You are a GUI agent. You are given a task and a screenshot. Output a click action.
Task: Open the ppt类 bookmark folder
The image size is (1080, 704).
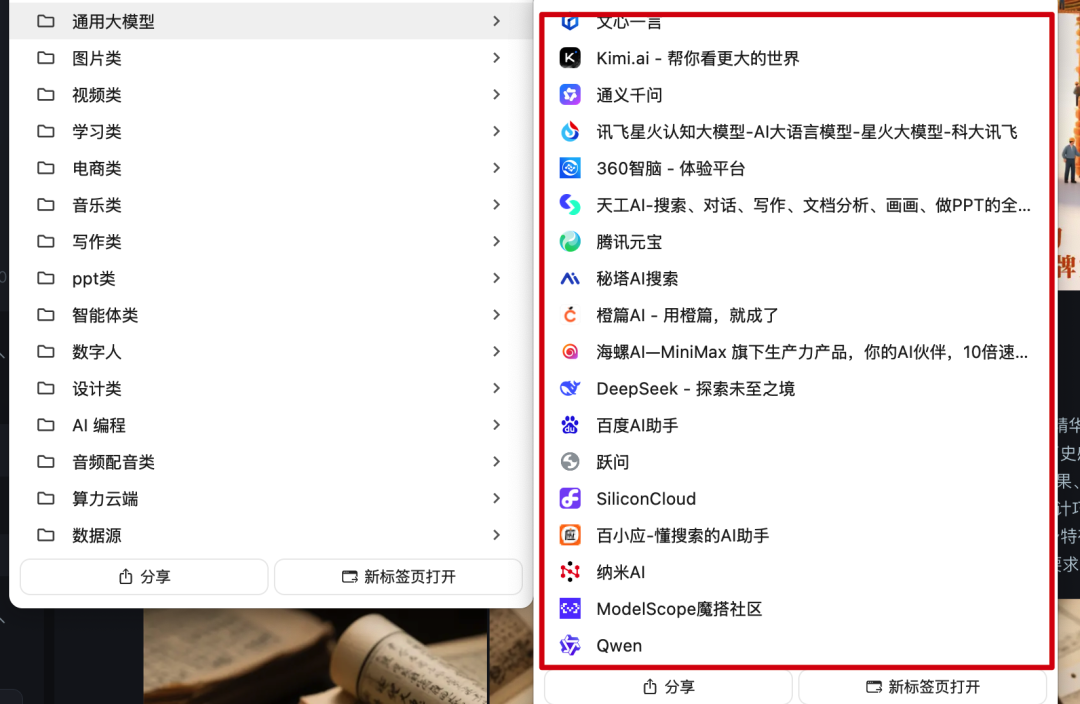point(271,278)
